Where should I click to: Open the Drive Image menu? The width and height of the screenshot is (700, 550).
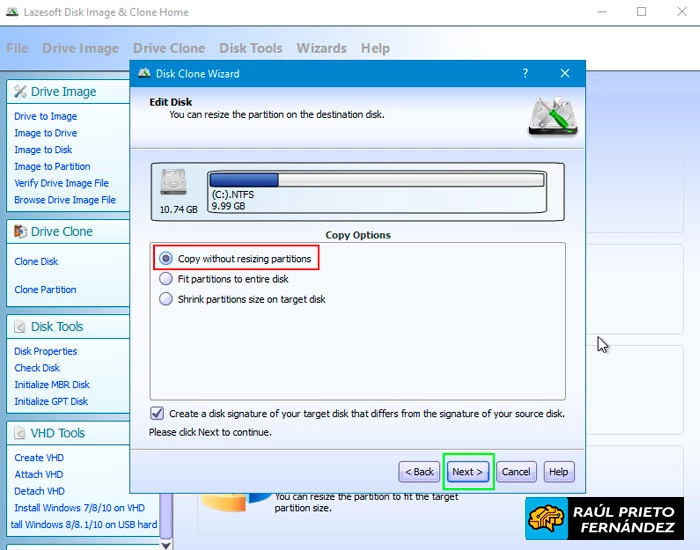pos(80,48)
